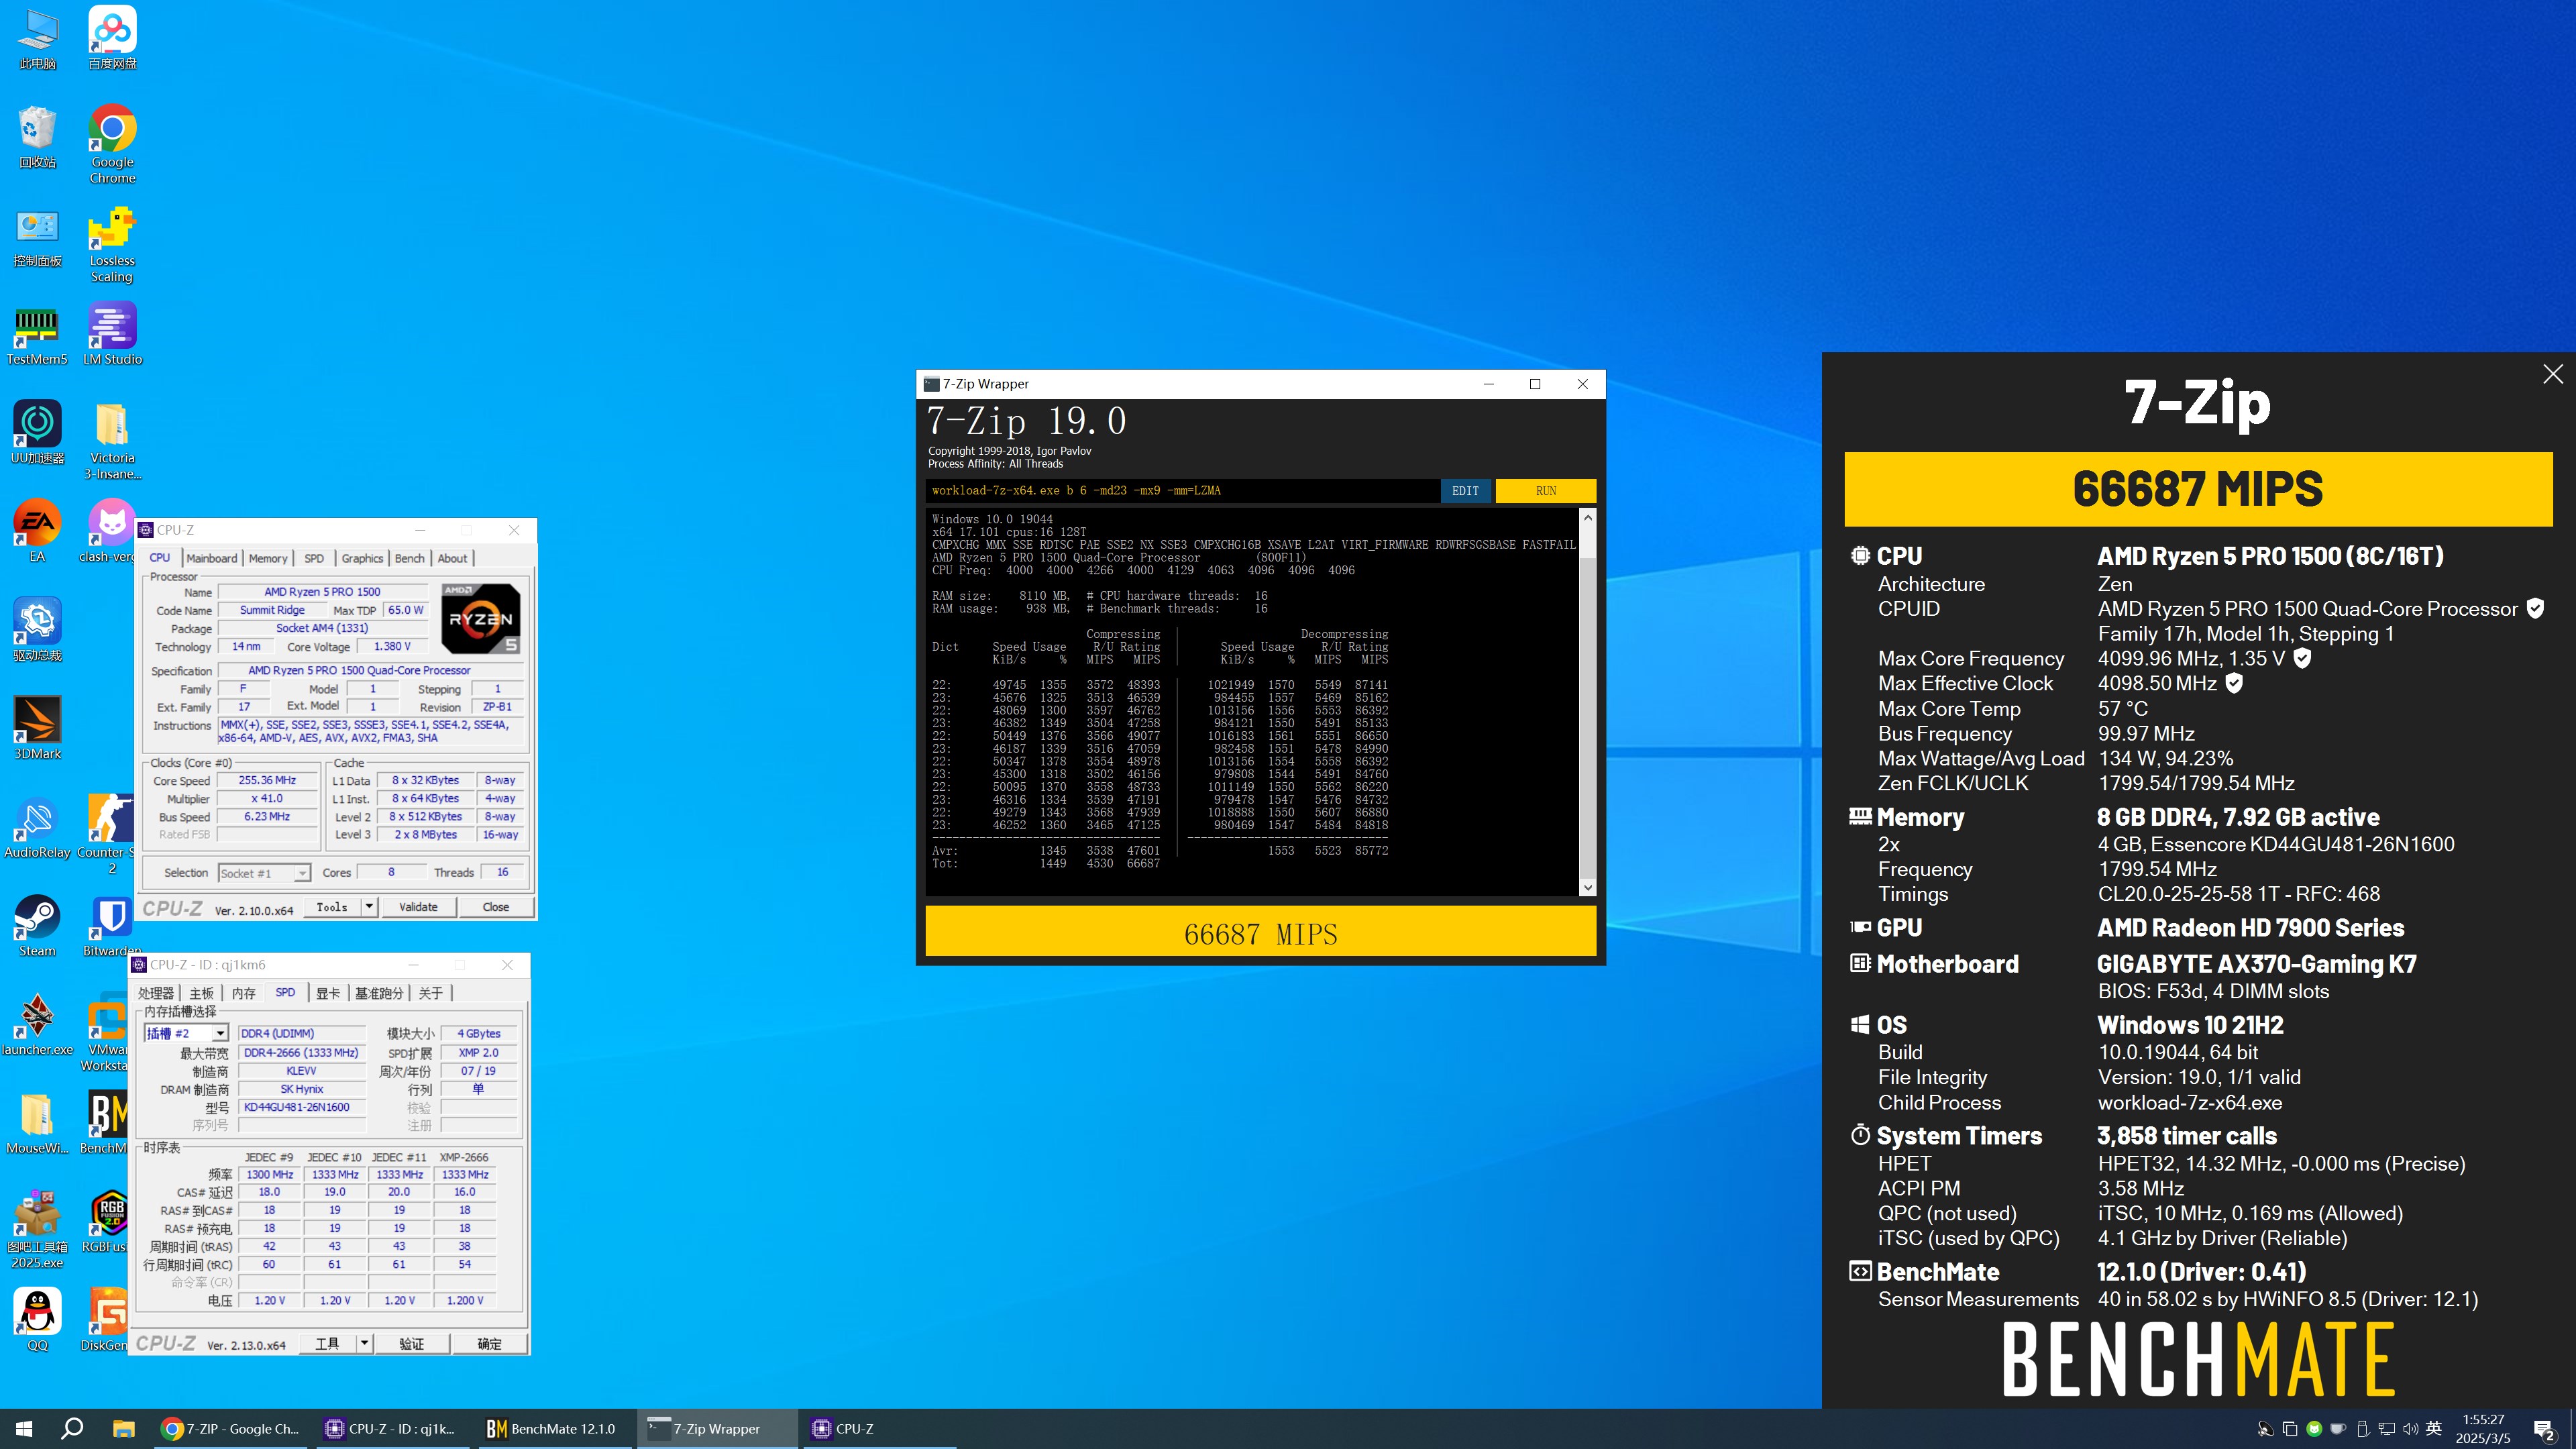Click the 7-Zip command line field
Screen dimensions: 2576x1449
pyautogui.click(x=1182, y=491)
